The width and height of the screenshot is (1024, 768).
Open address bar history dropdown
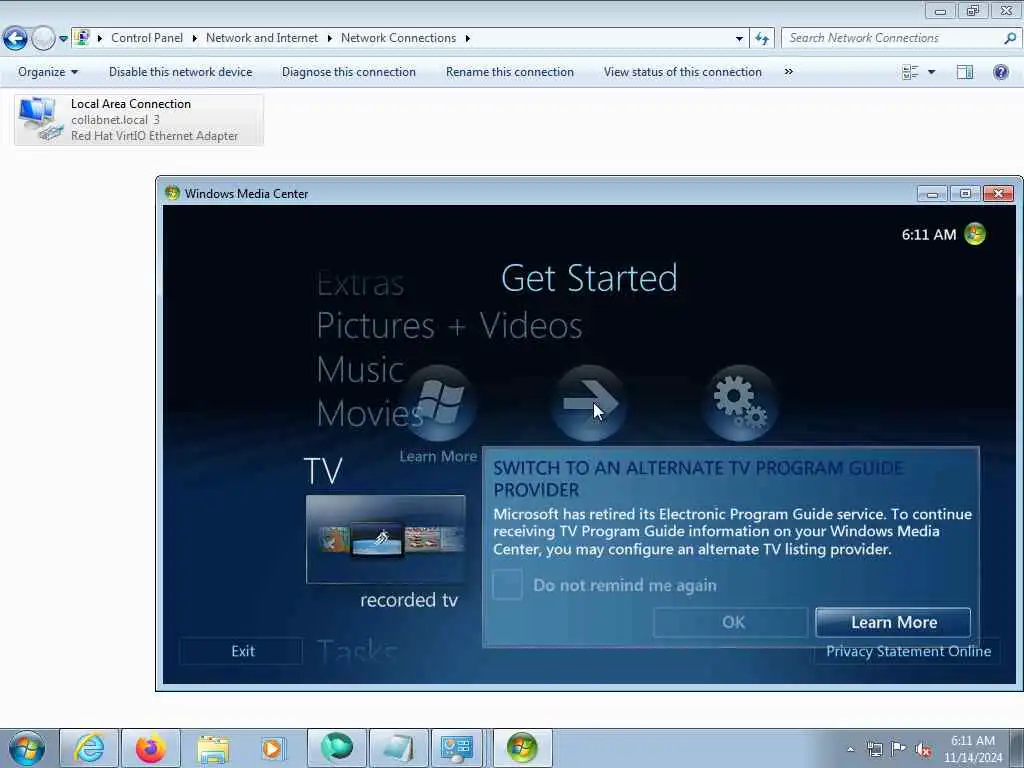tap(739, 39)
